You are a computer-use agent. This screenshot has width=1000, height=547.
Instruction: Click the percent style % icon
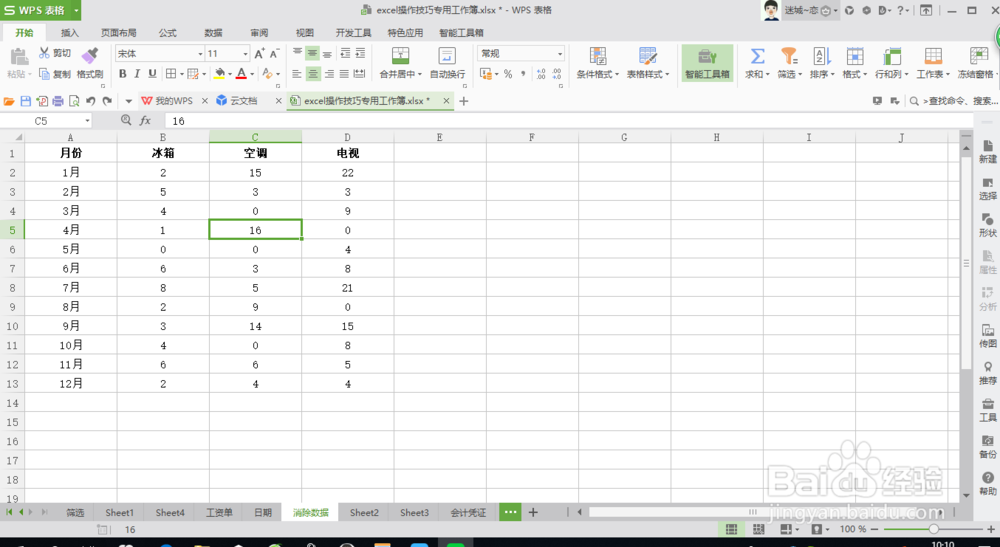click(x=508, y=74)
